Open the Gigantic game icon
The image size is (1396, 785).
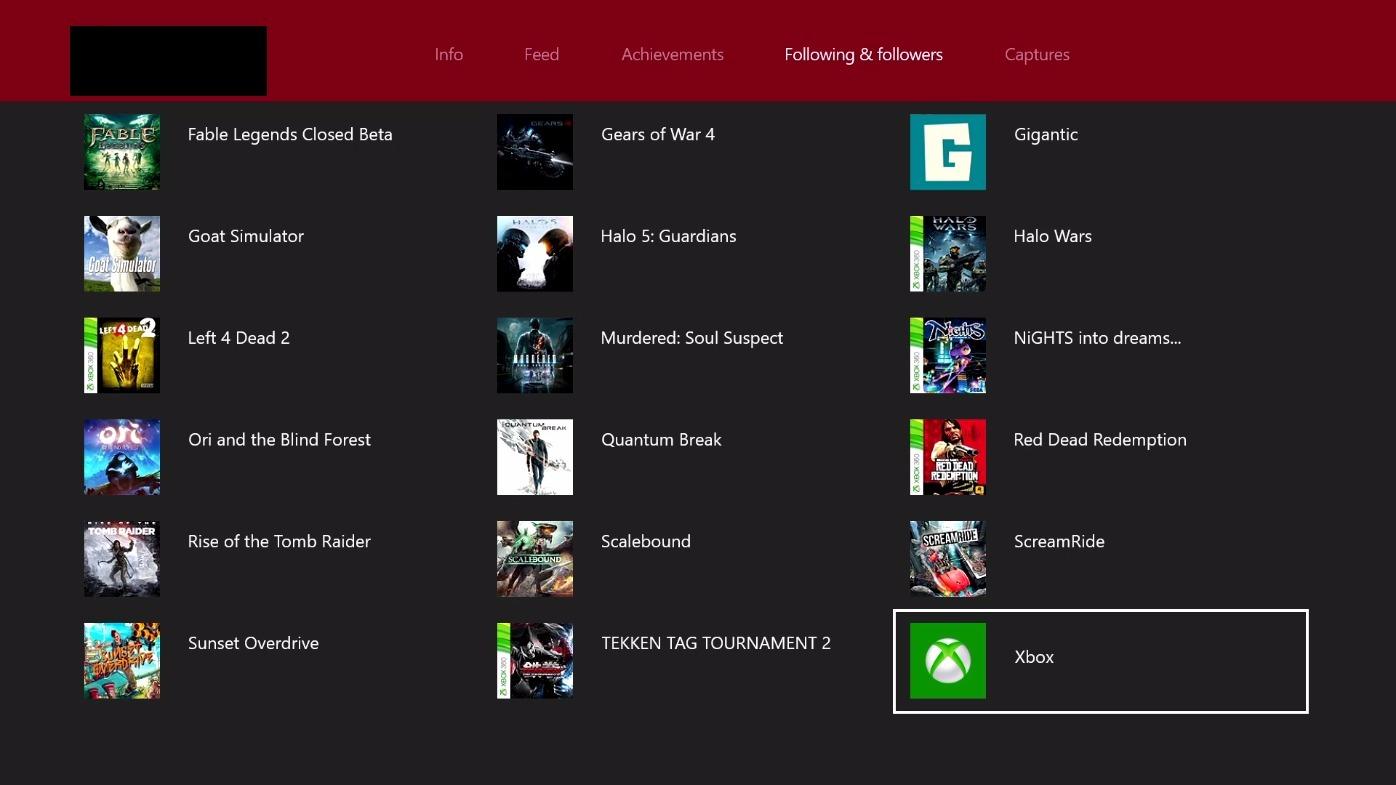tap(947, 152)
